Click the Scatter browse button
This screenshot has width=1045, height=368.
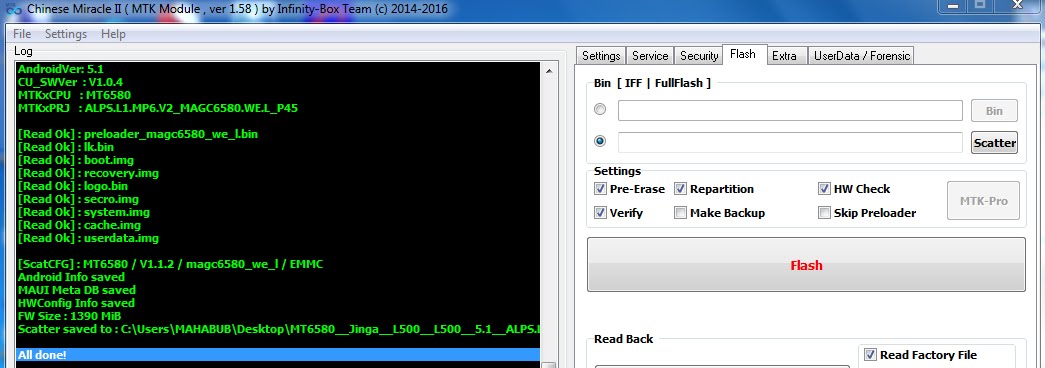click(994, 143)
